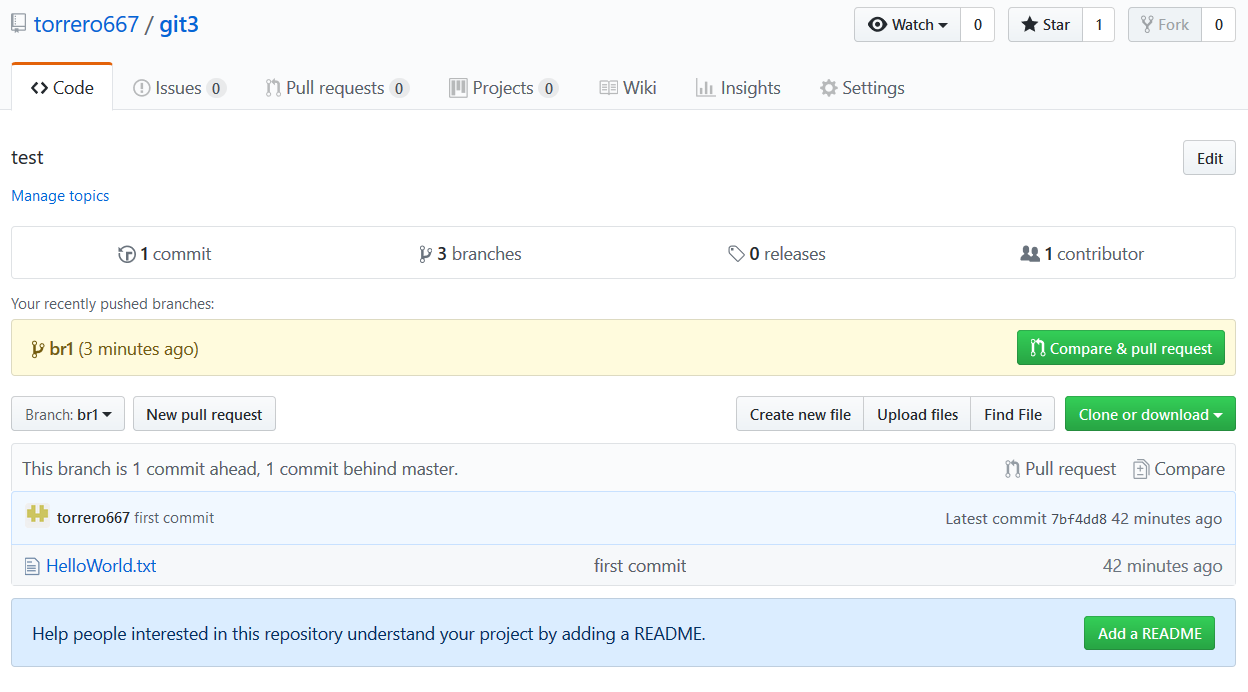Open the git3 repository name link
The width and height of the screenshot is (1248, 692).
[x=179, y=24]
